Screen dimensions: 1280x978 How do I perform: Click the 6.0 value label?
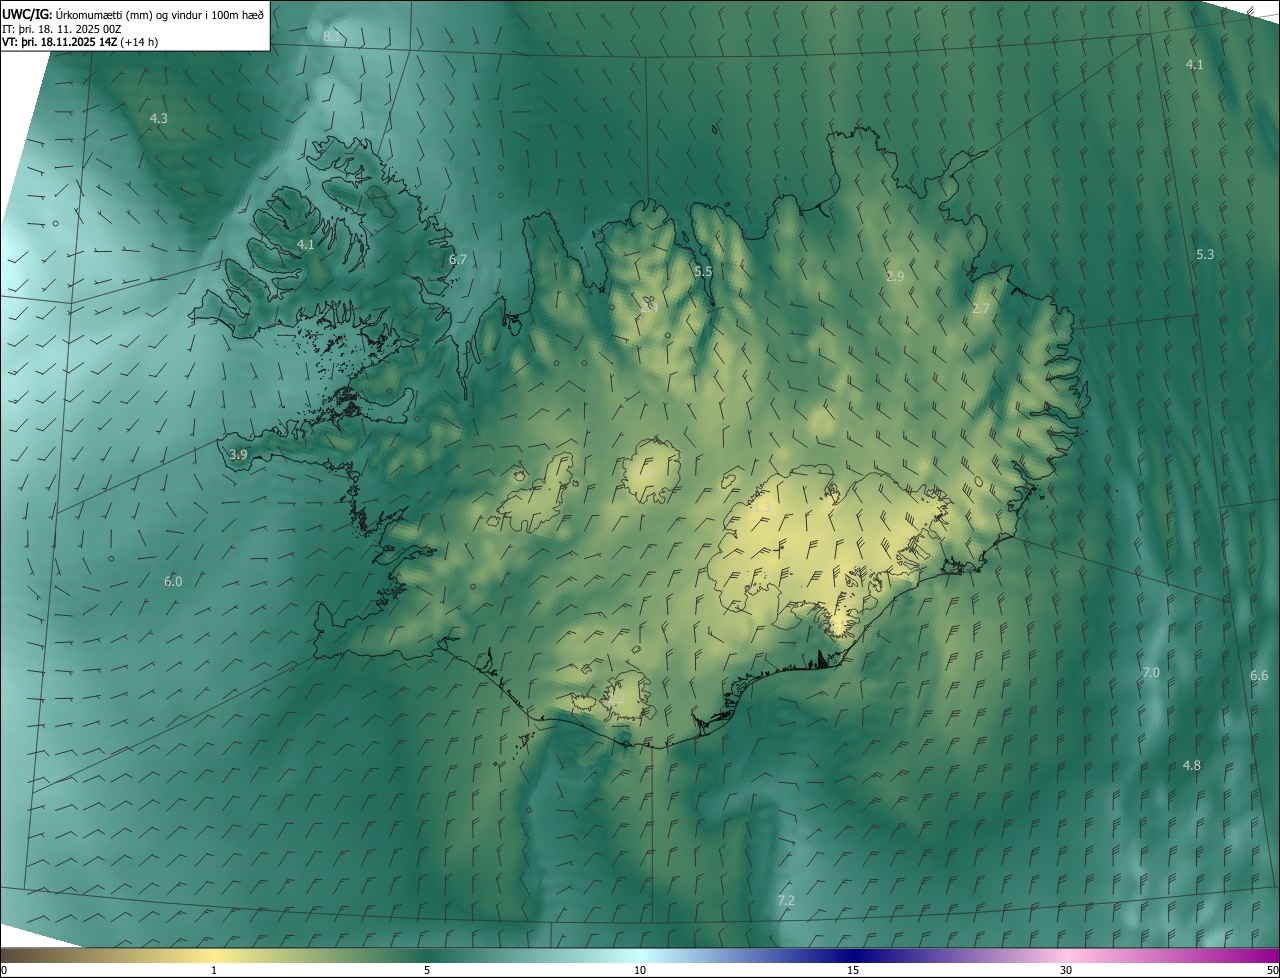pyautogui.click(x=173, y=581)
